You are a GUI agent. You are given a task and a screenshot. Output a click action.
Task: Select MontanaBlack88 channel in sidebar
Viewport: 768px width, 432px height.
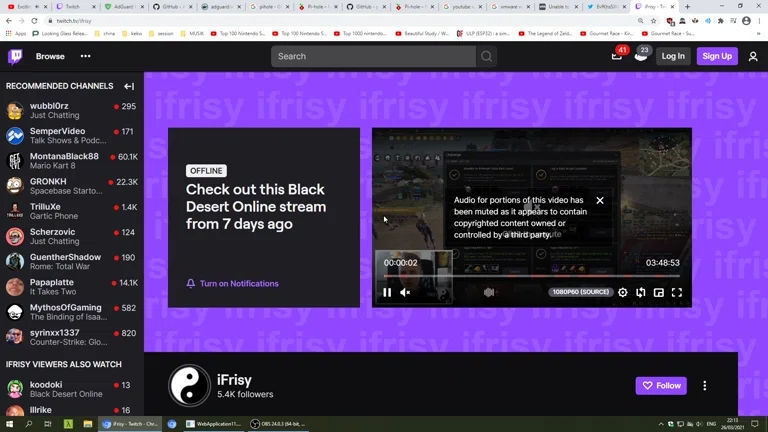click(64, 161)
